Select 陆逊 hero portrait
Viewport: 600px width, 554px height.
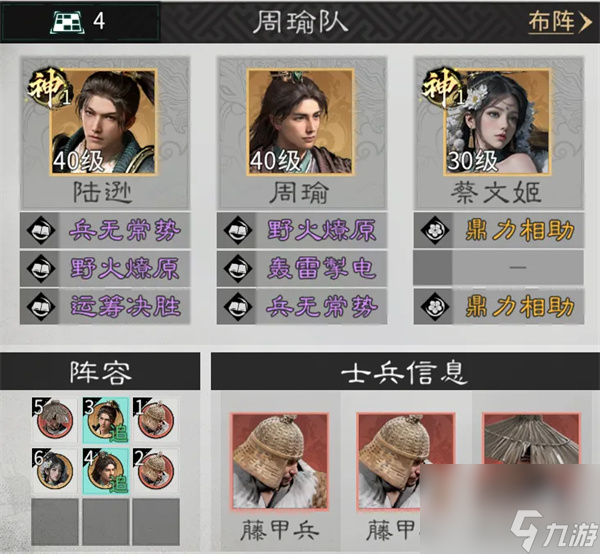point(103,122)
